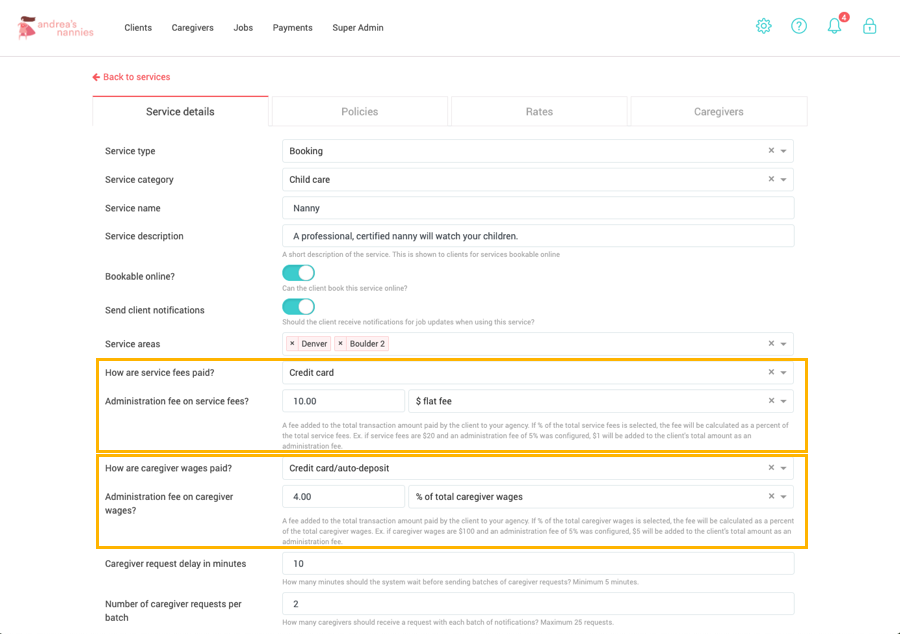Clear the $ flat fee selection
900x634 pixels.
pos(771,400)
